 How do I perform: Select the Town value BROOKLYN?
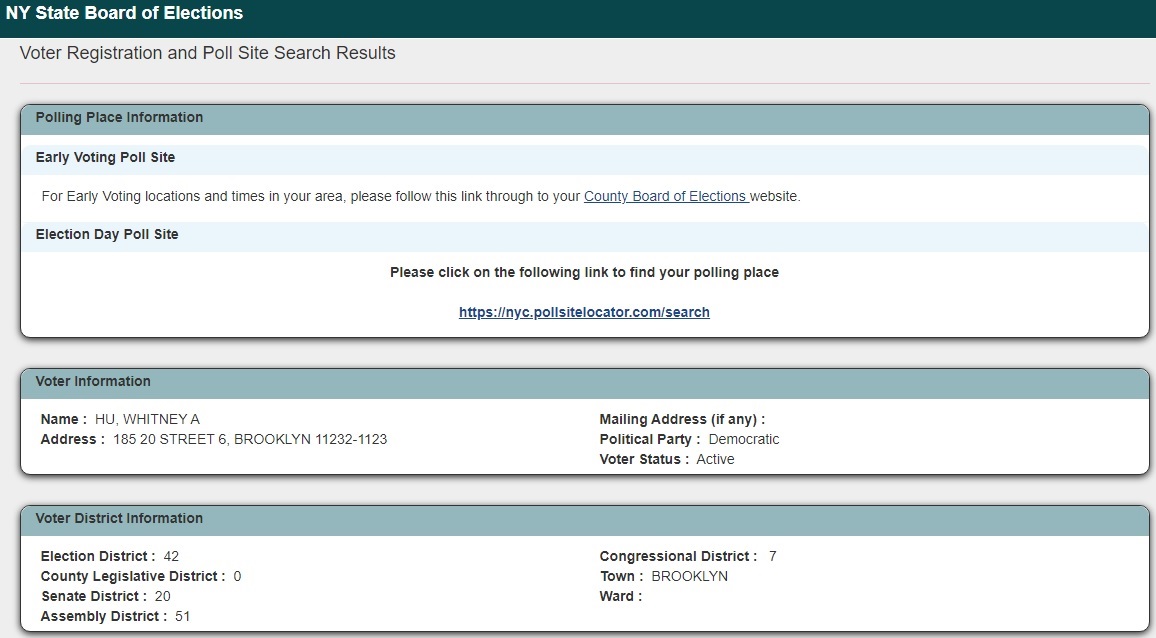[x=689, y=576]
